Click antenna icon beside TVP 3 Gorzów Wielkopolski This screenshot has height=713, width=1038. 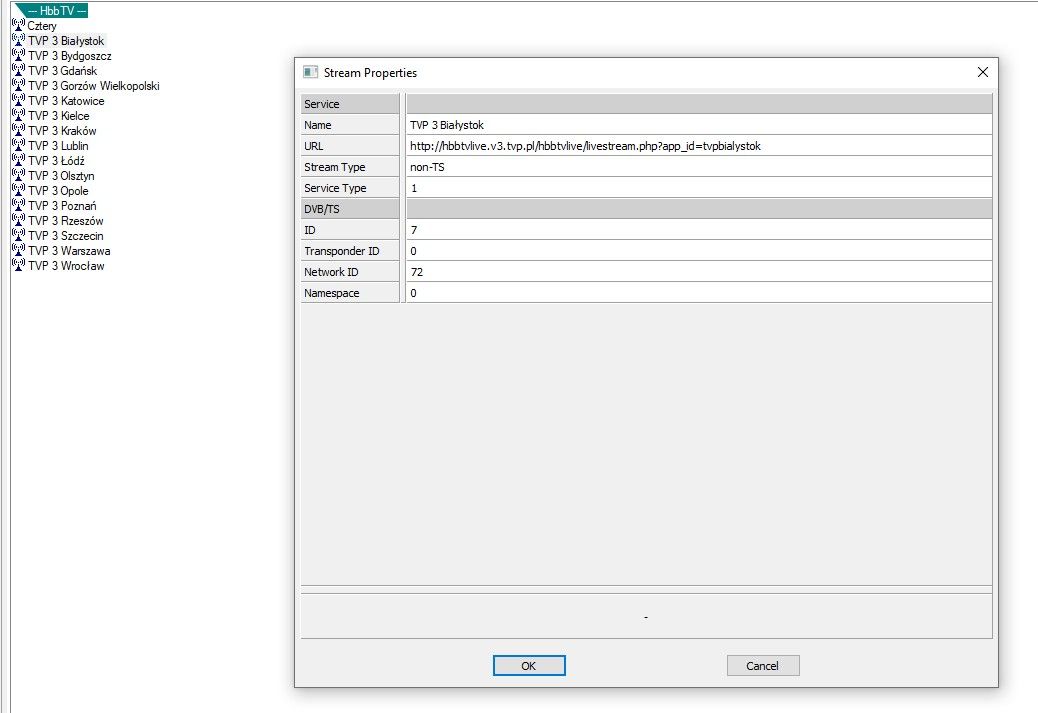19,85
